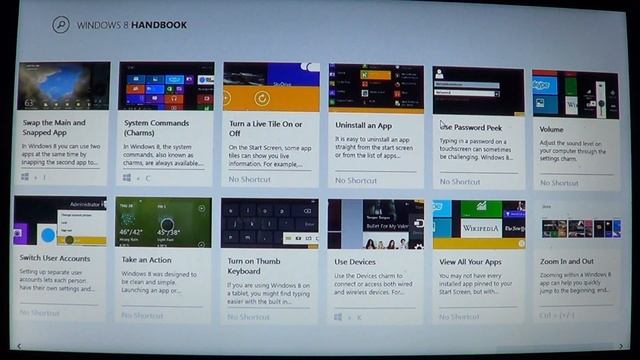Click the right scroll arrow at bottom

coord(621,346)
